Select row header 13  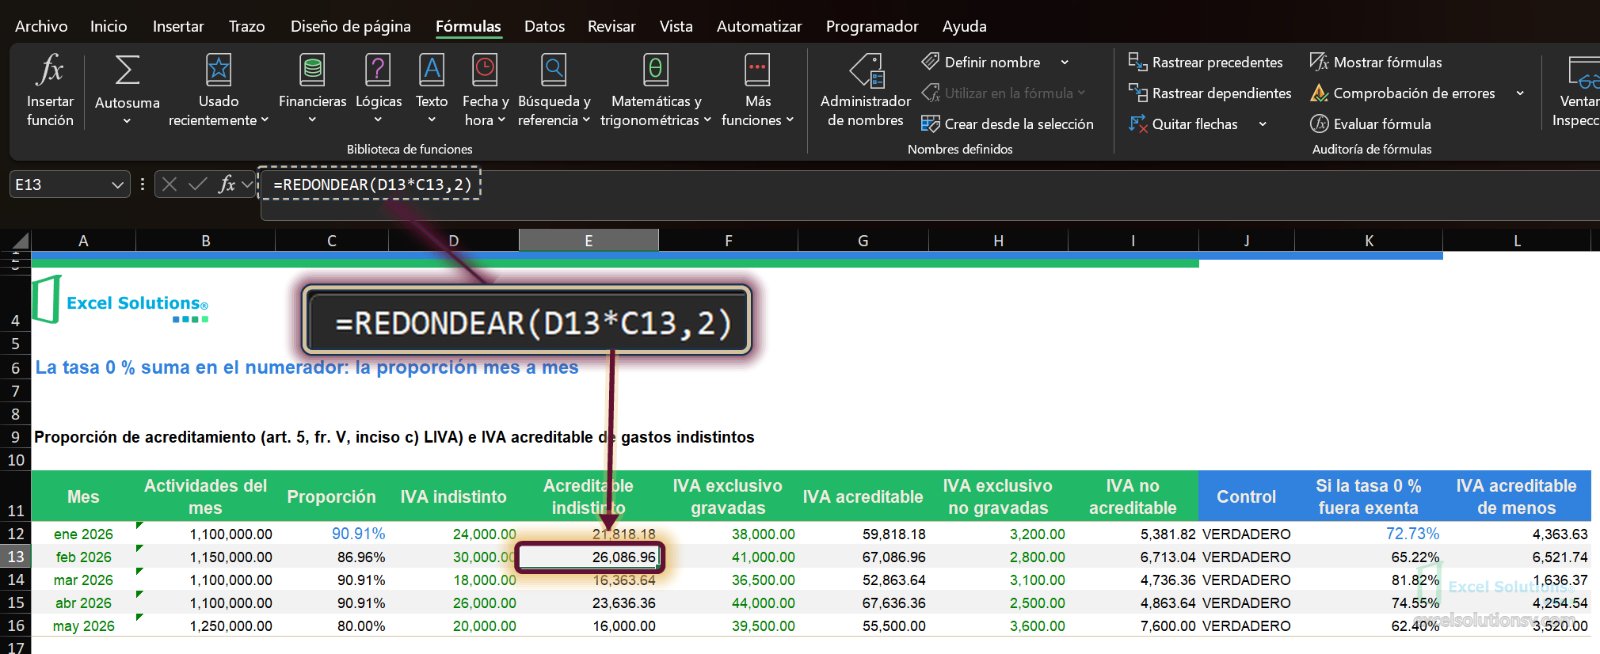point(16,557)
